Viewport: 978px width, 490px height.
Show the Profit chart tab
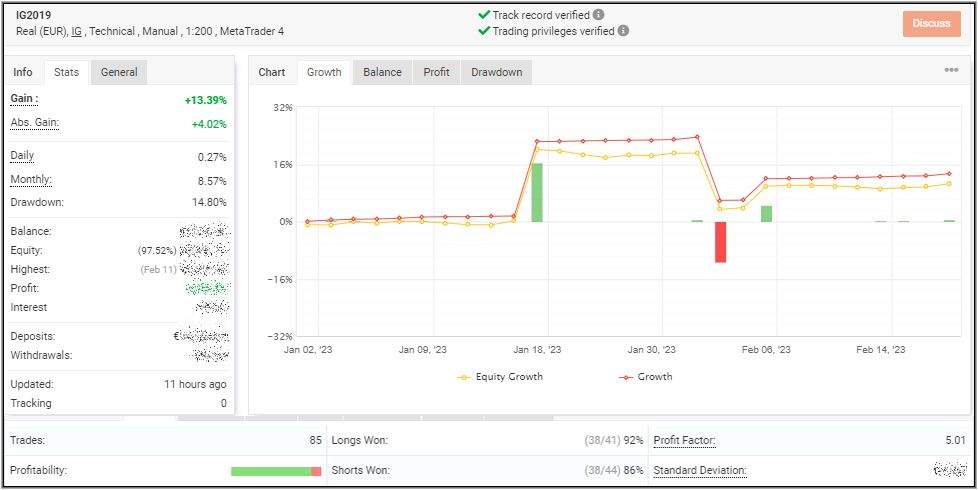pos(436,72)
